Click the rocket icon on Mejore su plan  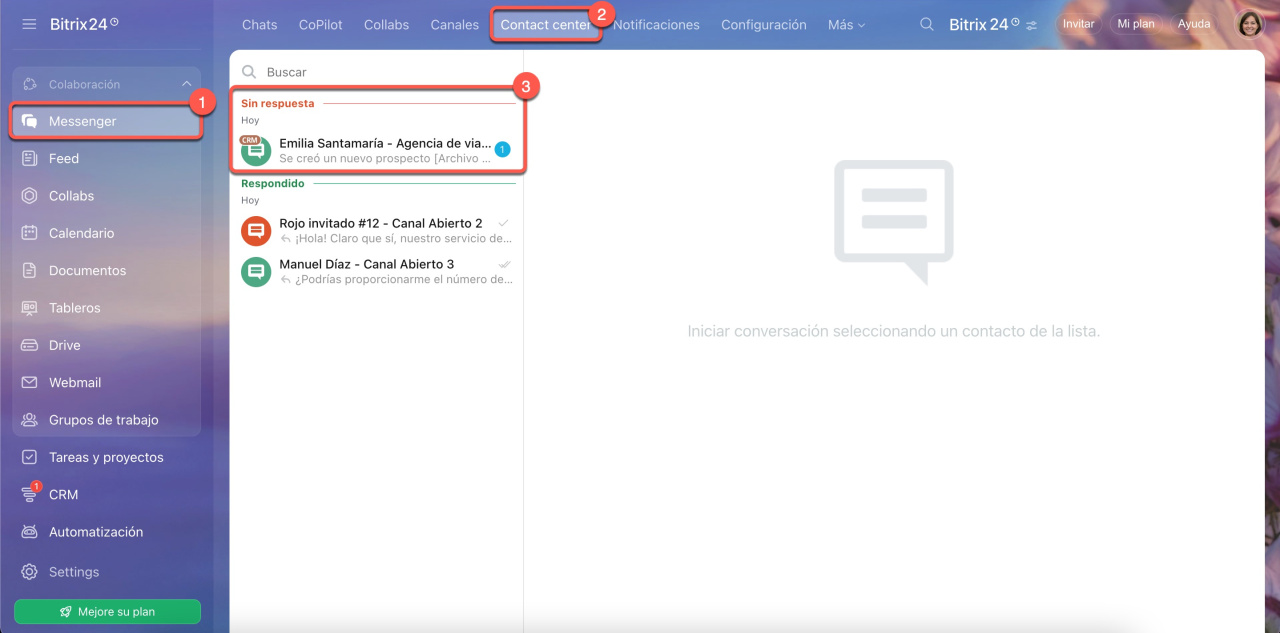[66, 611]
